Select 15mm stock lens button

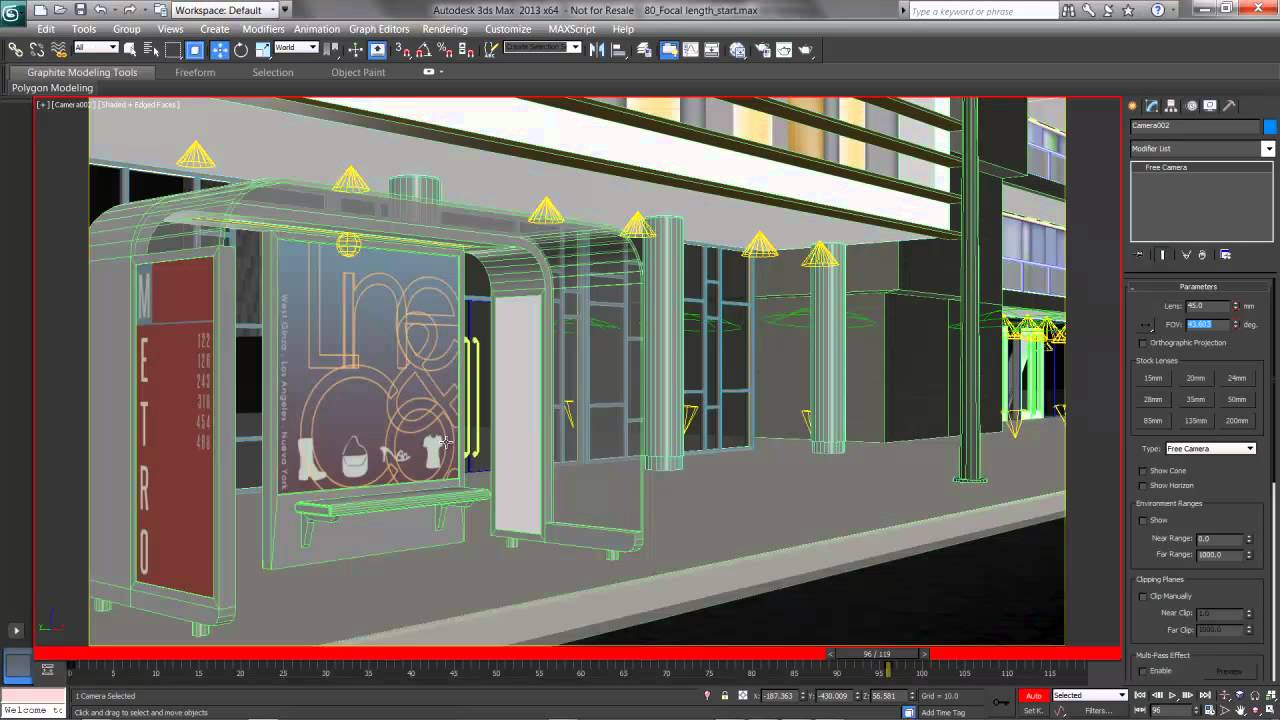pyautogui.click(x=1154, y=378)
